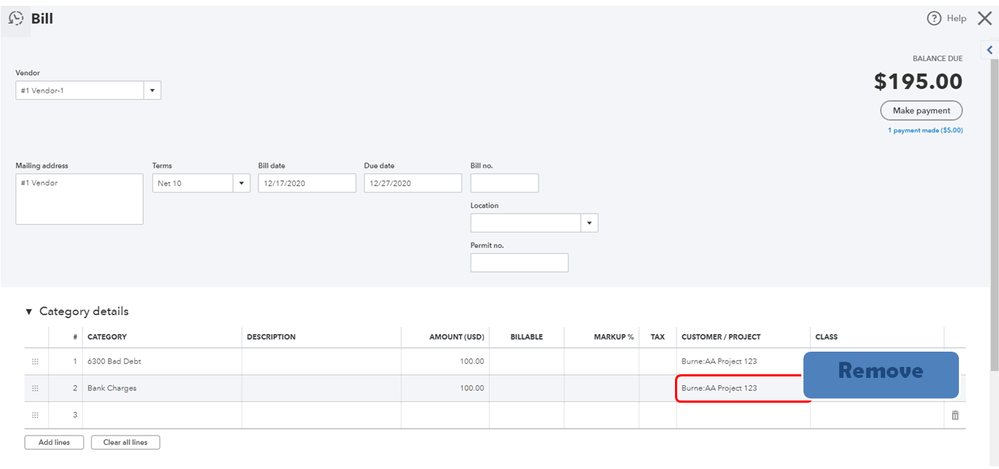Open the 1 payment made link
999x469 pixels.
(925, 130)
